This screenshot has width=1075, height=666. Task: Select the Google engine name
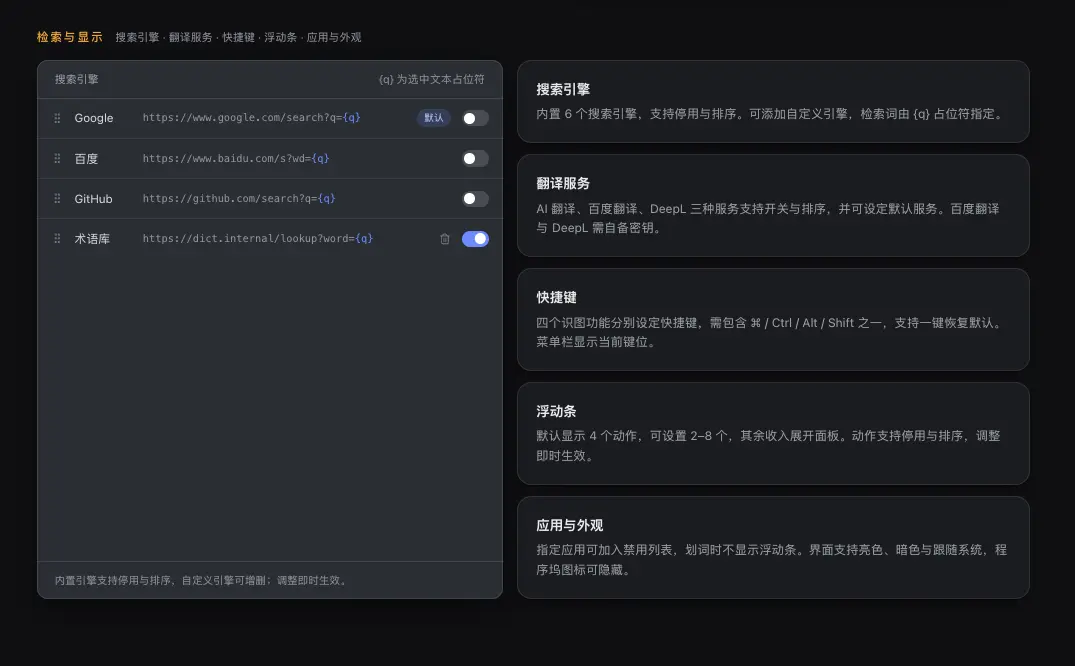[94, 118]
